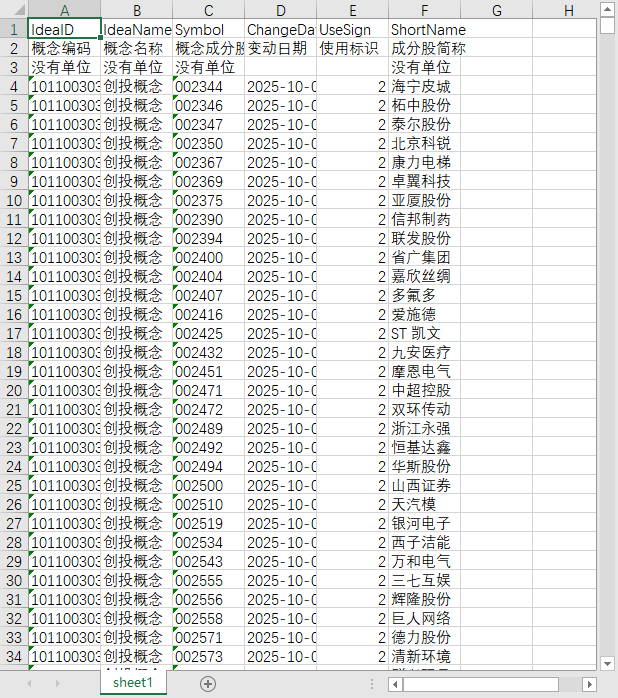The height and width of the screenshot is (698, 618).
Task: Click the cell 清新环境
Action: click(x=424, y=656)
